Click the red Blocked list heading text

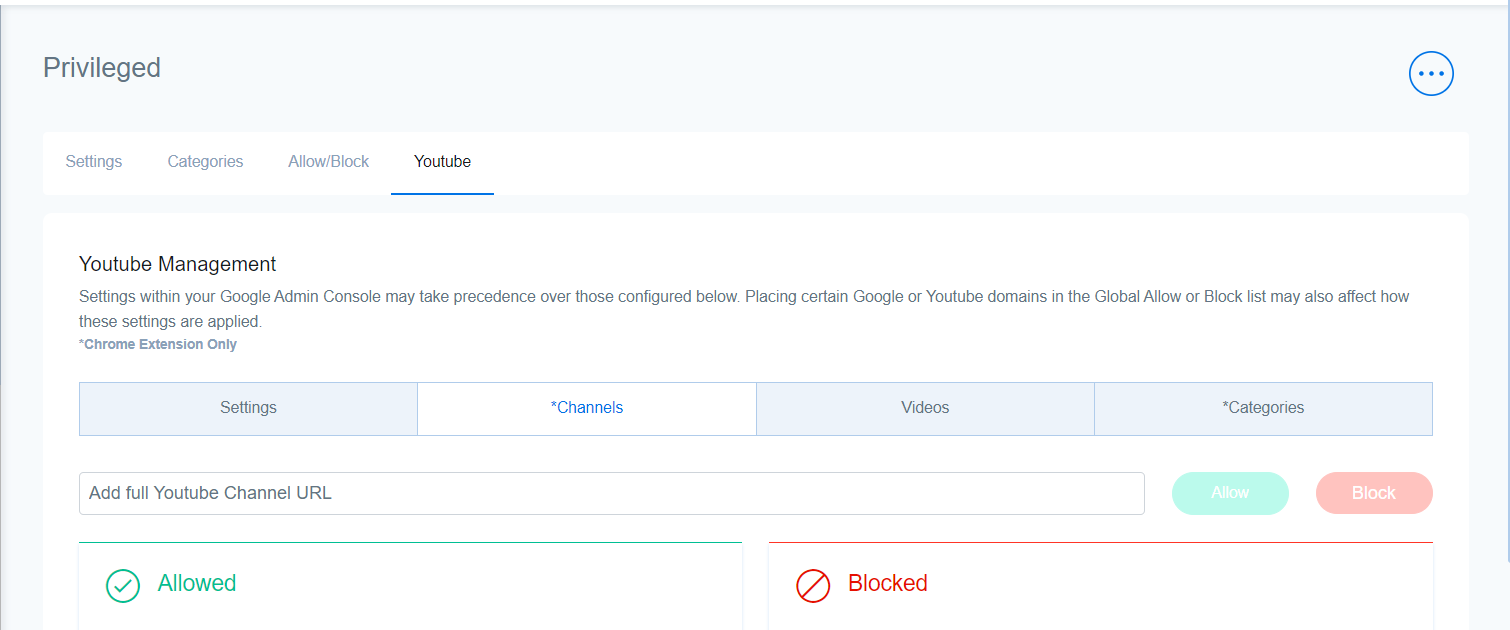coord(888,583)
